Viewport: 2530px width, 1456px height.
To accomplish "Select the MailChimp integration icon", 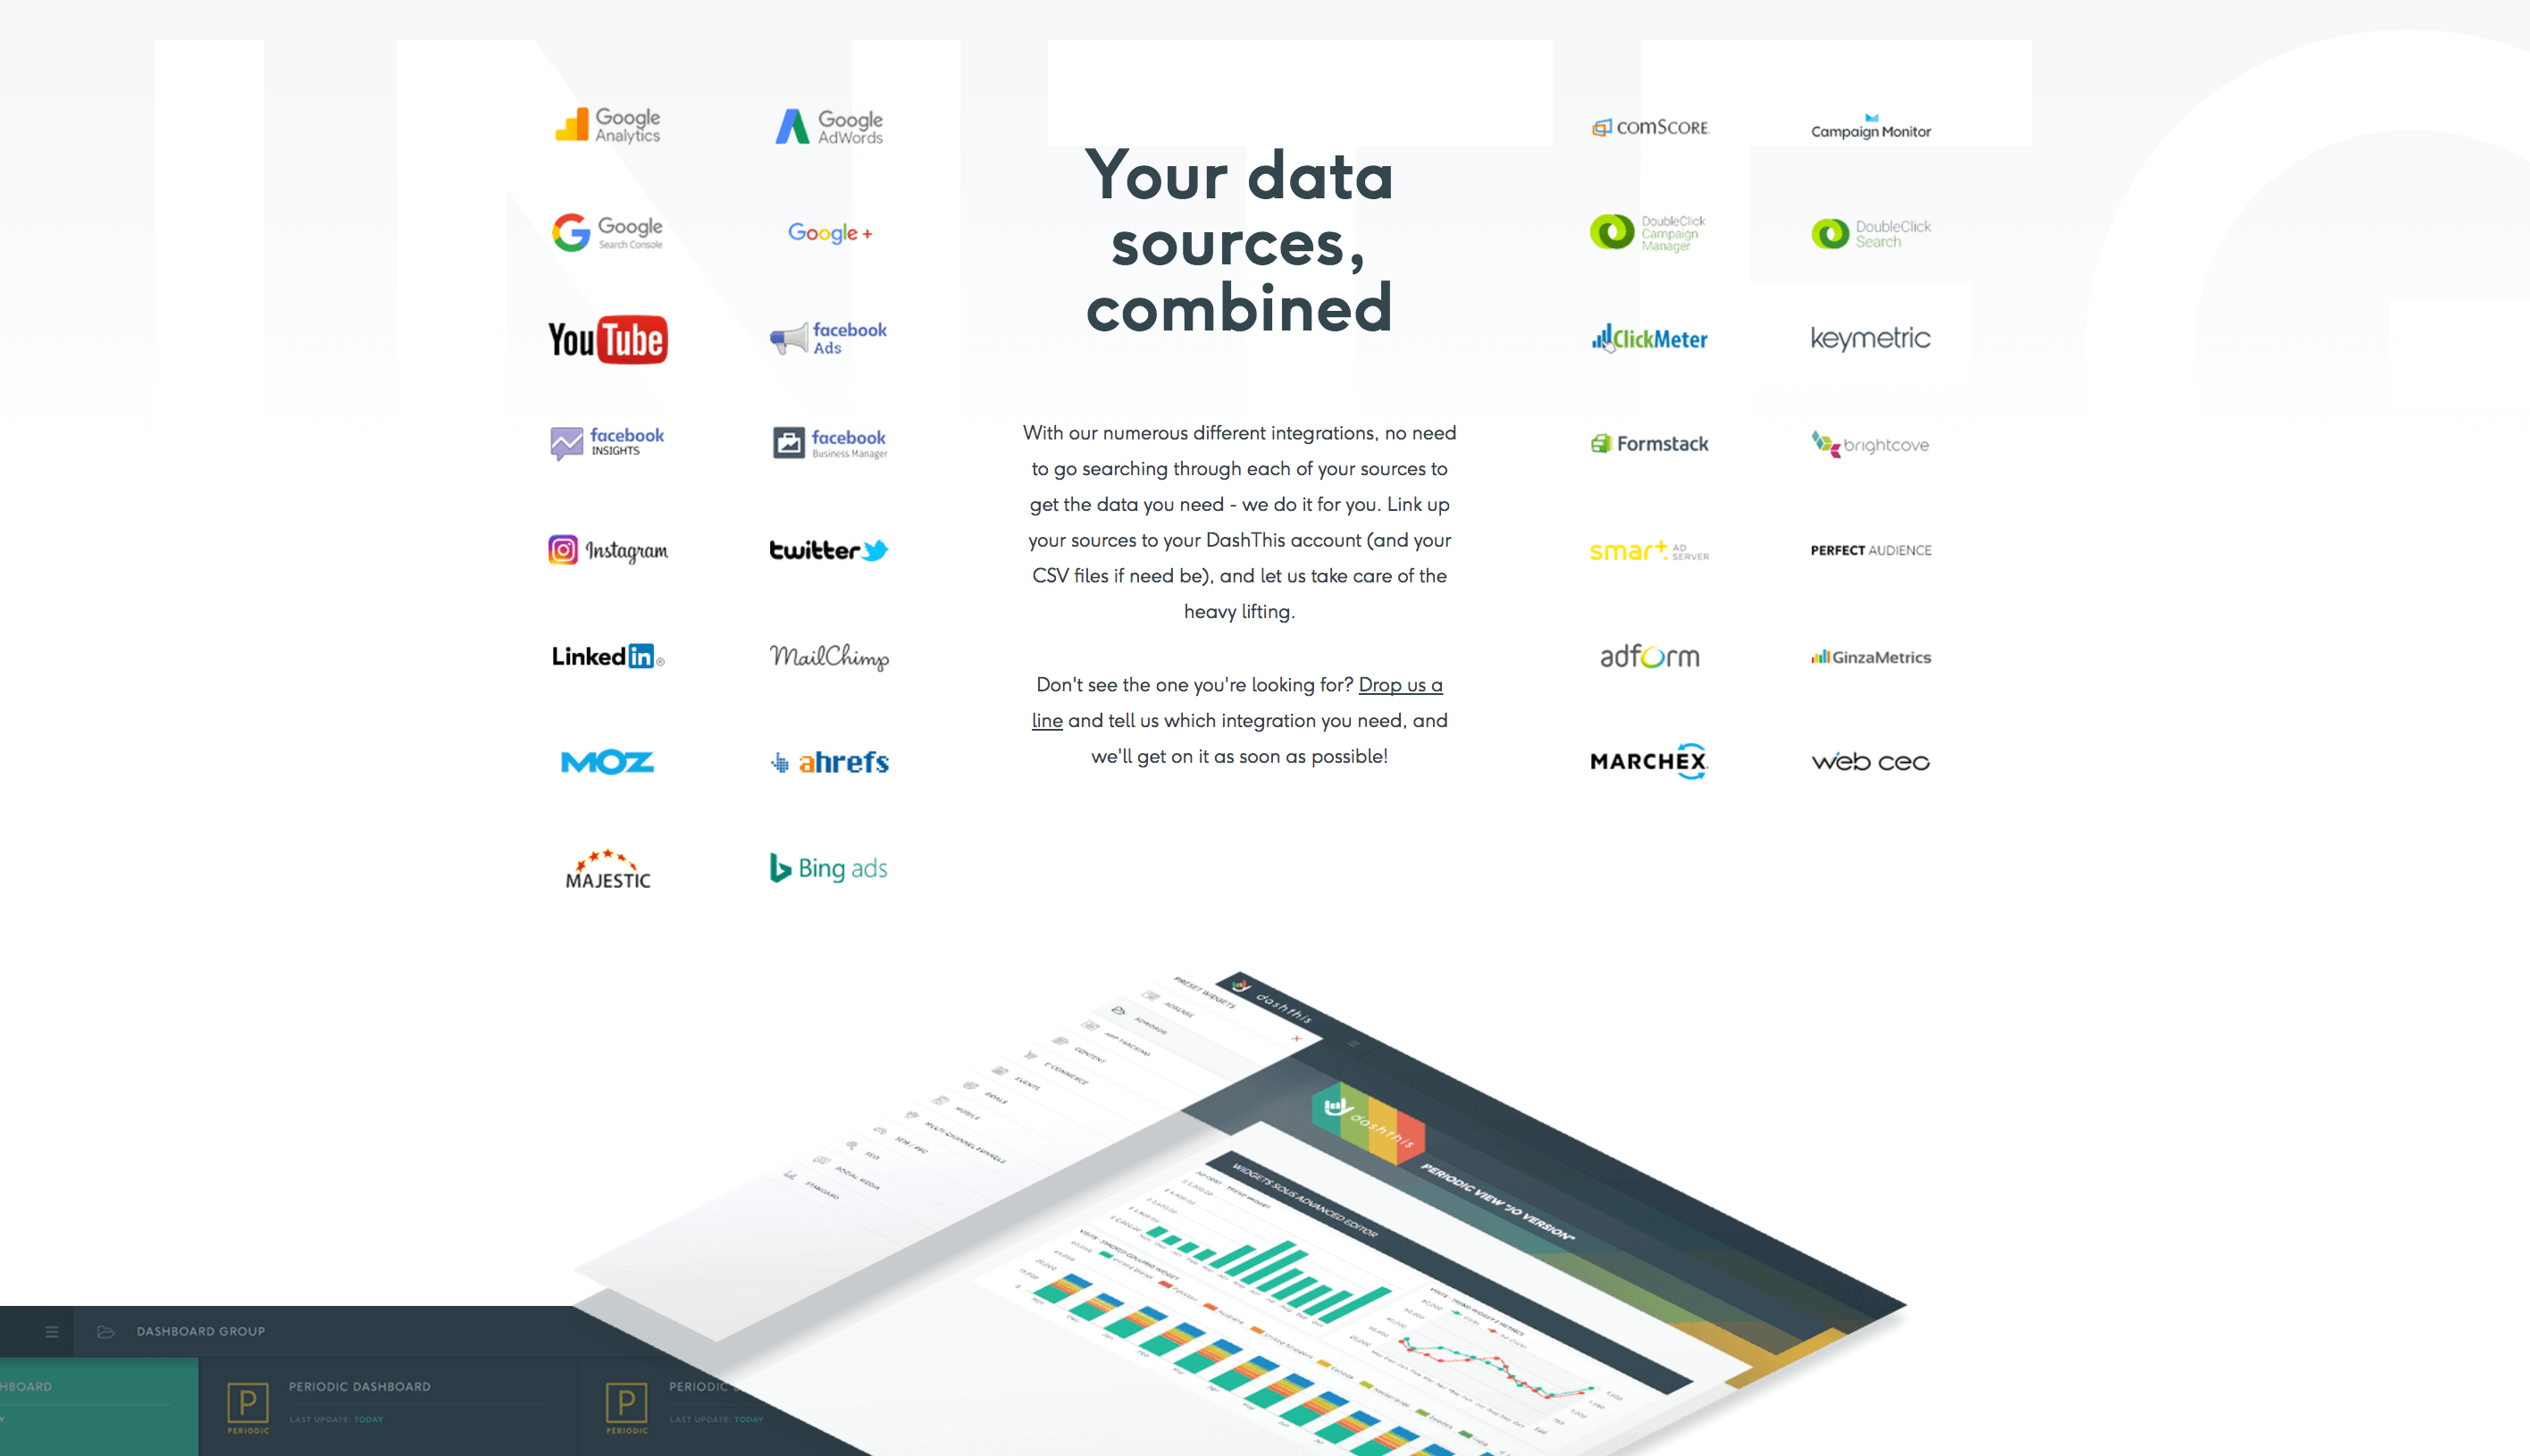I will coord(829,655).
